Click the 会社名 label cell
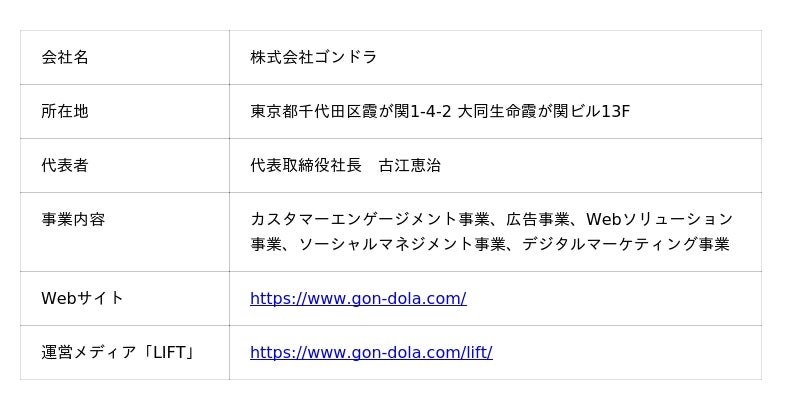The image size is (800, 410). pyautogui.click(x=65, y=57)
